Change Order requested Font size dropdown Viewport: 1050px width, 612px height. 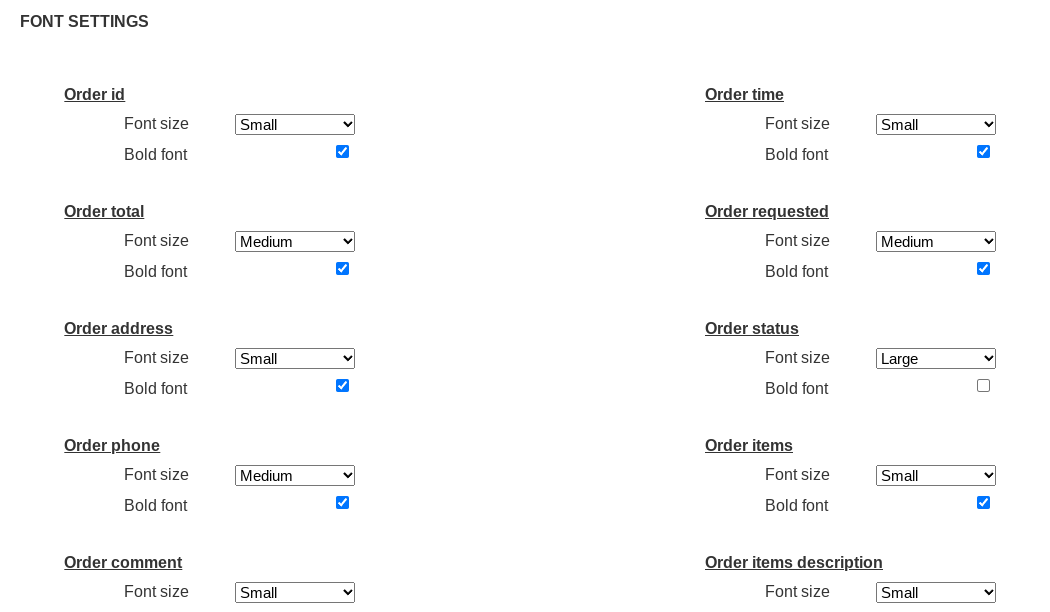click(936, 242)
